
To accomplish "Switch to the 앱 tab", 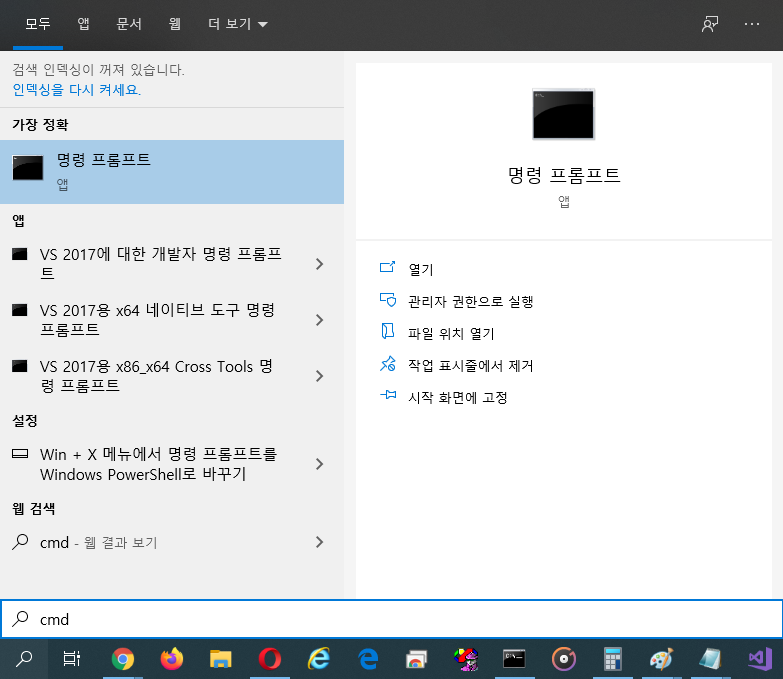I will (x=83, y=24).
